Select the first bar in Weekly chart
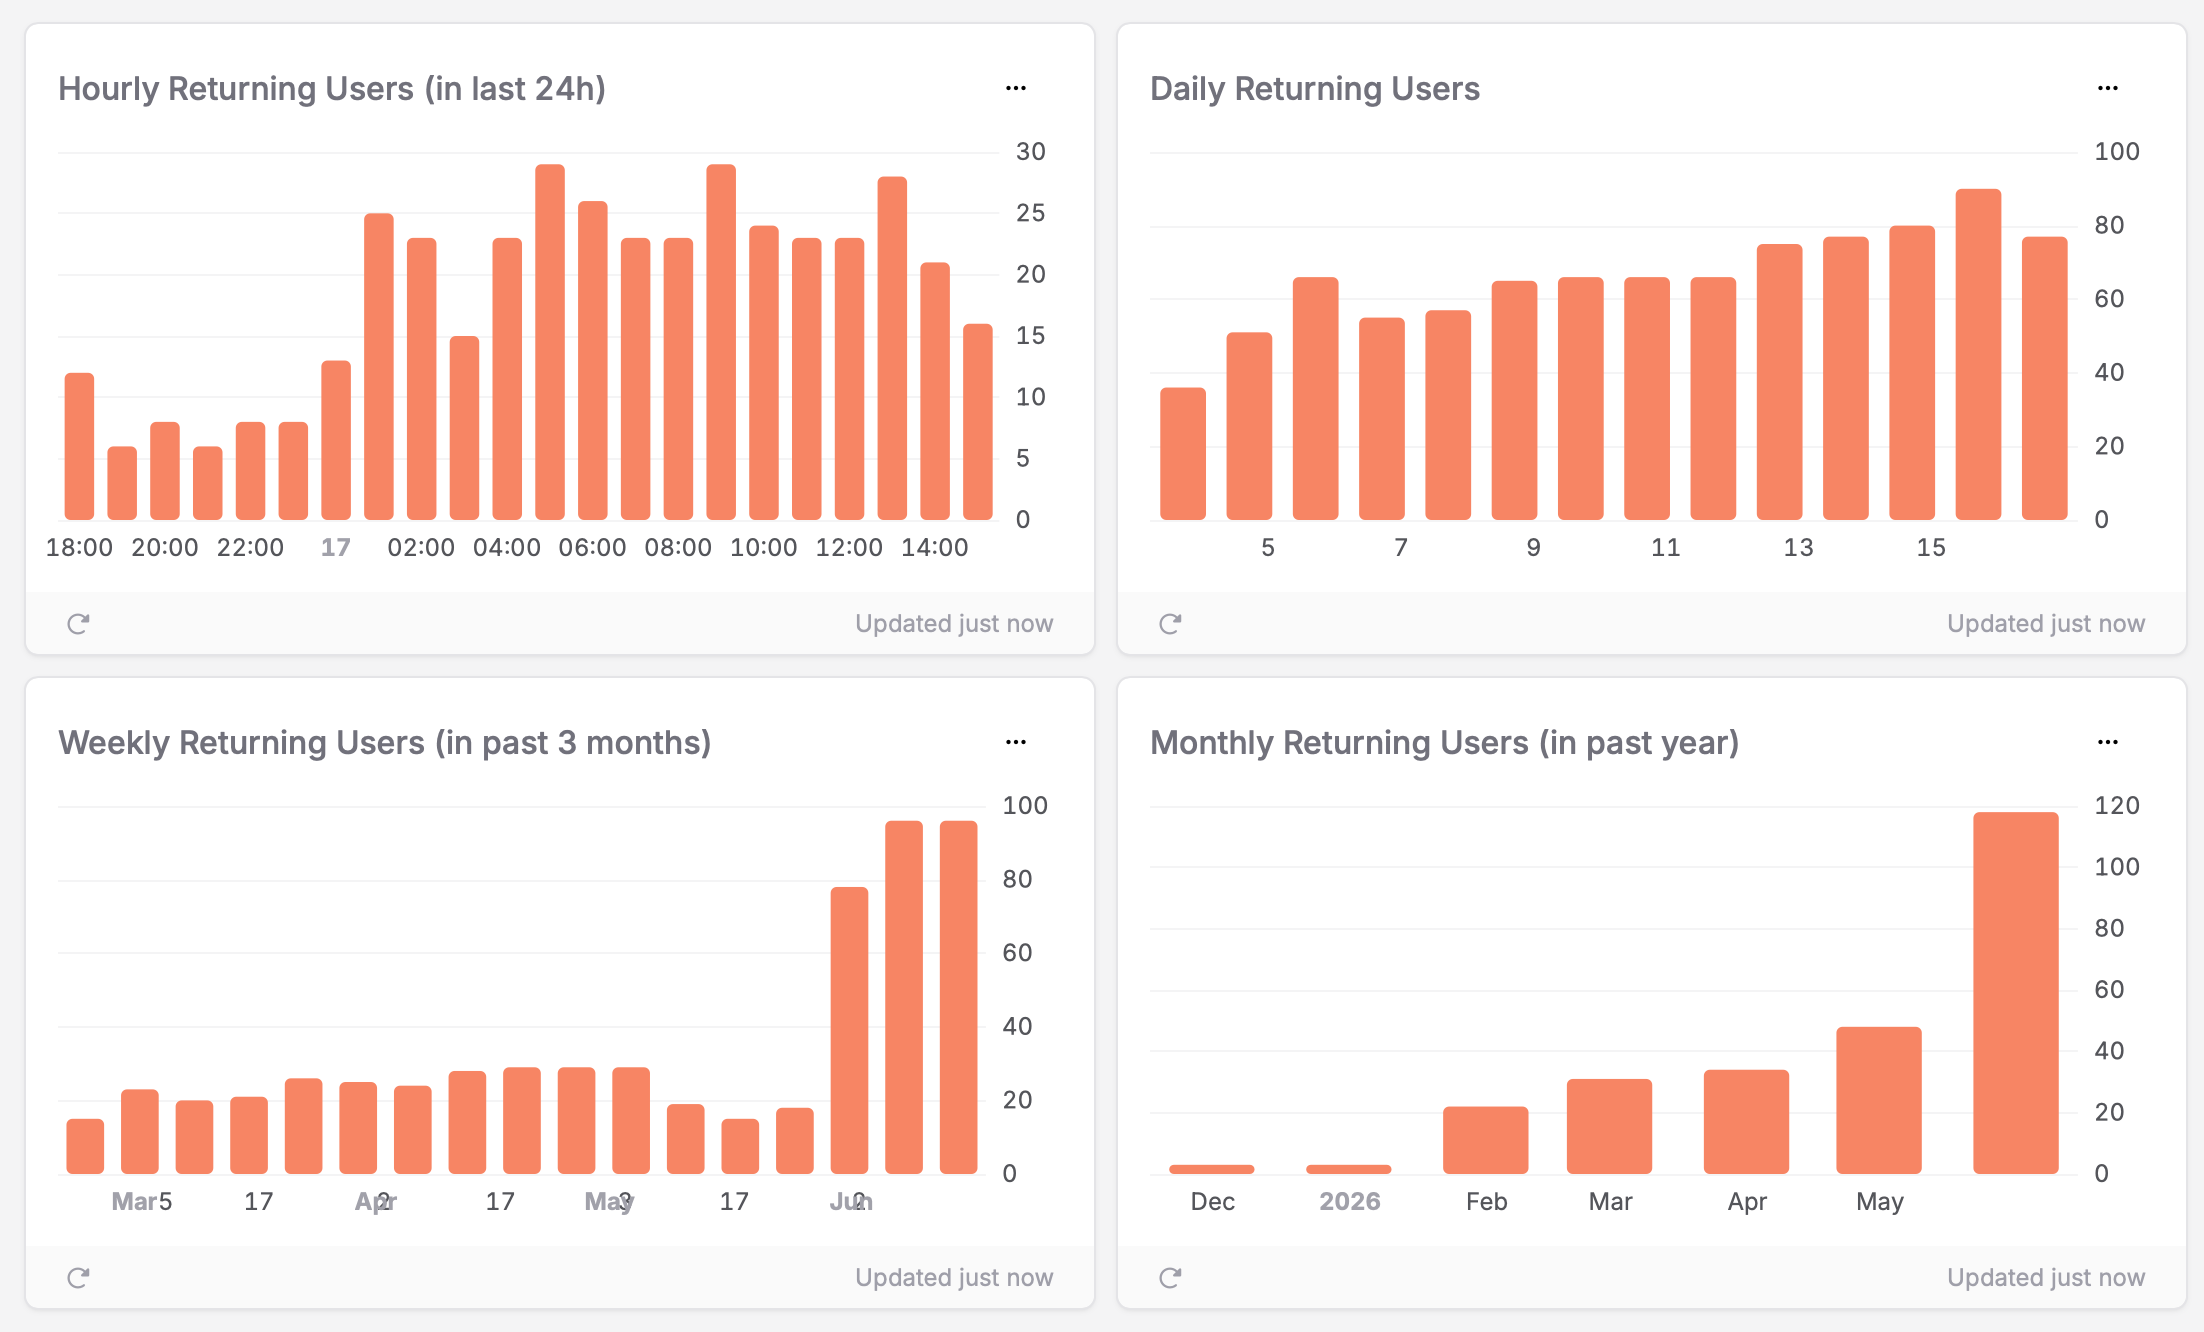 [85, 1146]
